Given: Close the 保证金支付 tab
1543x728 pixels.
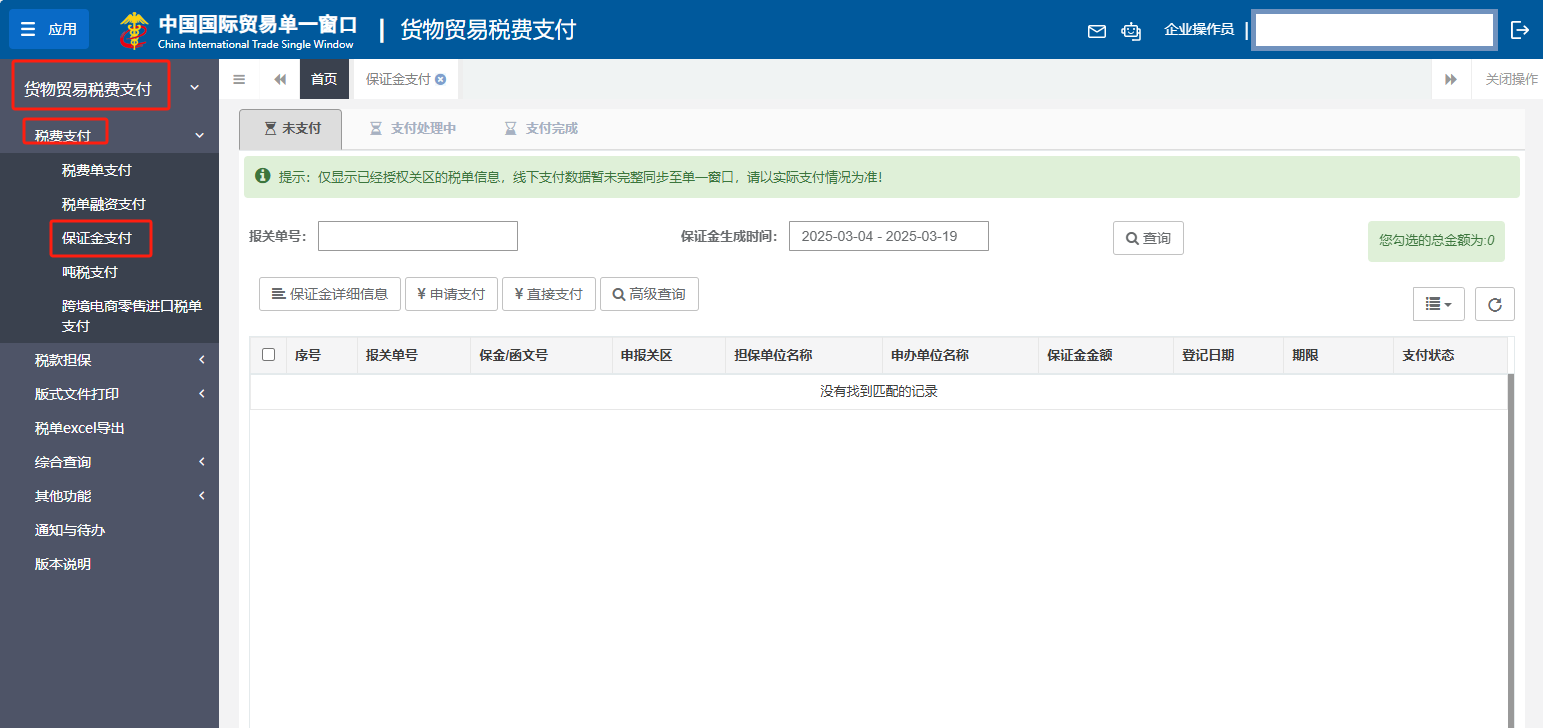Looking at the screenshot, I should 440,79.
